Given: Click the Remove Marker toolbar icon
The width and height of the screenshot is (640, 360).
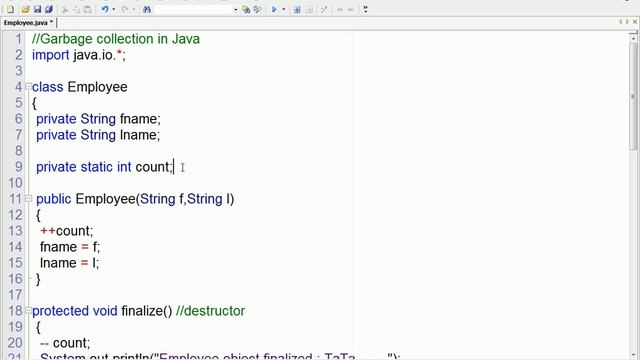Looking at the screenshot, I should coord(309,9).
